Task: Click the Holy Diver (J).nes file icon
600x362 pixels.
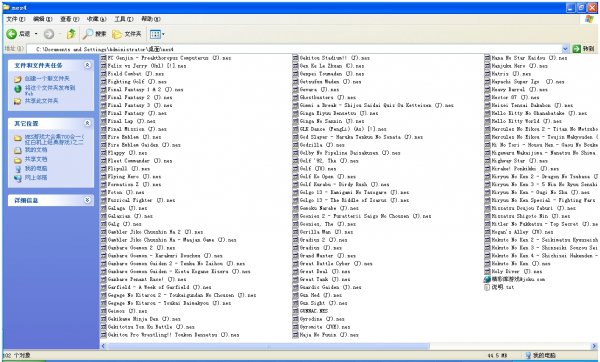Action: point(487,271)
